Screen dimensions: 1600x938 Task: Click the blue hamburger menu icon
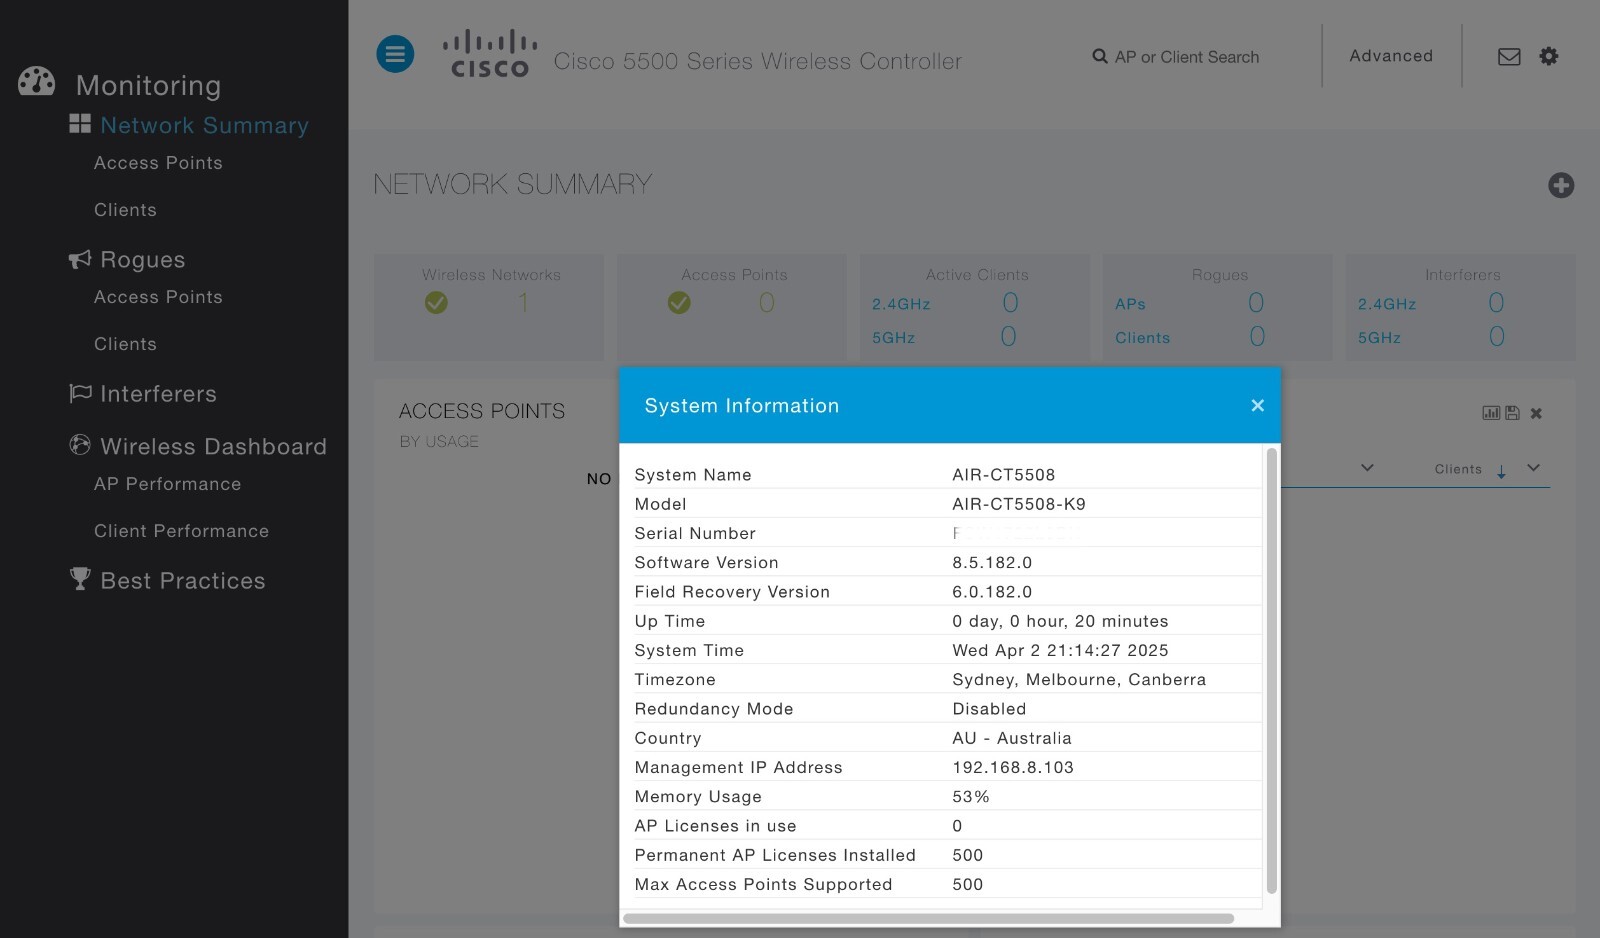pyautogui.click(x=395, y=54)
